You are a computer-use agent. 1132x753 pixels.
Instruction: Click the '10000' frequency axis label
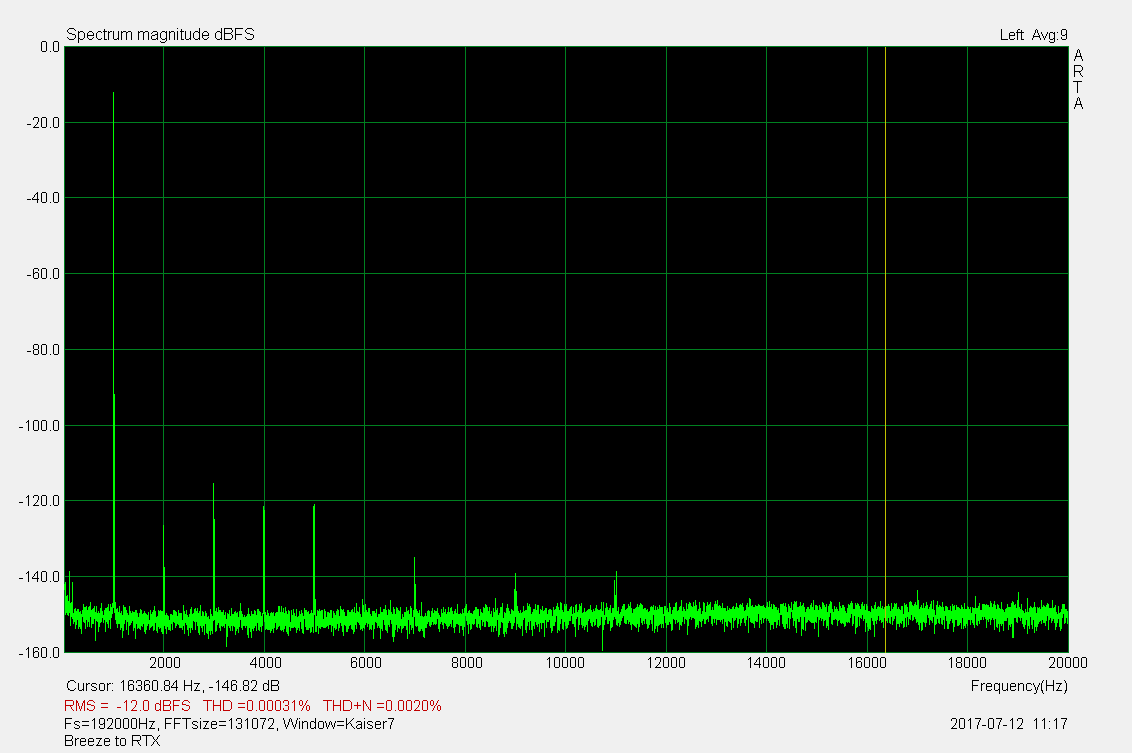[565, 663]
